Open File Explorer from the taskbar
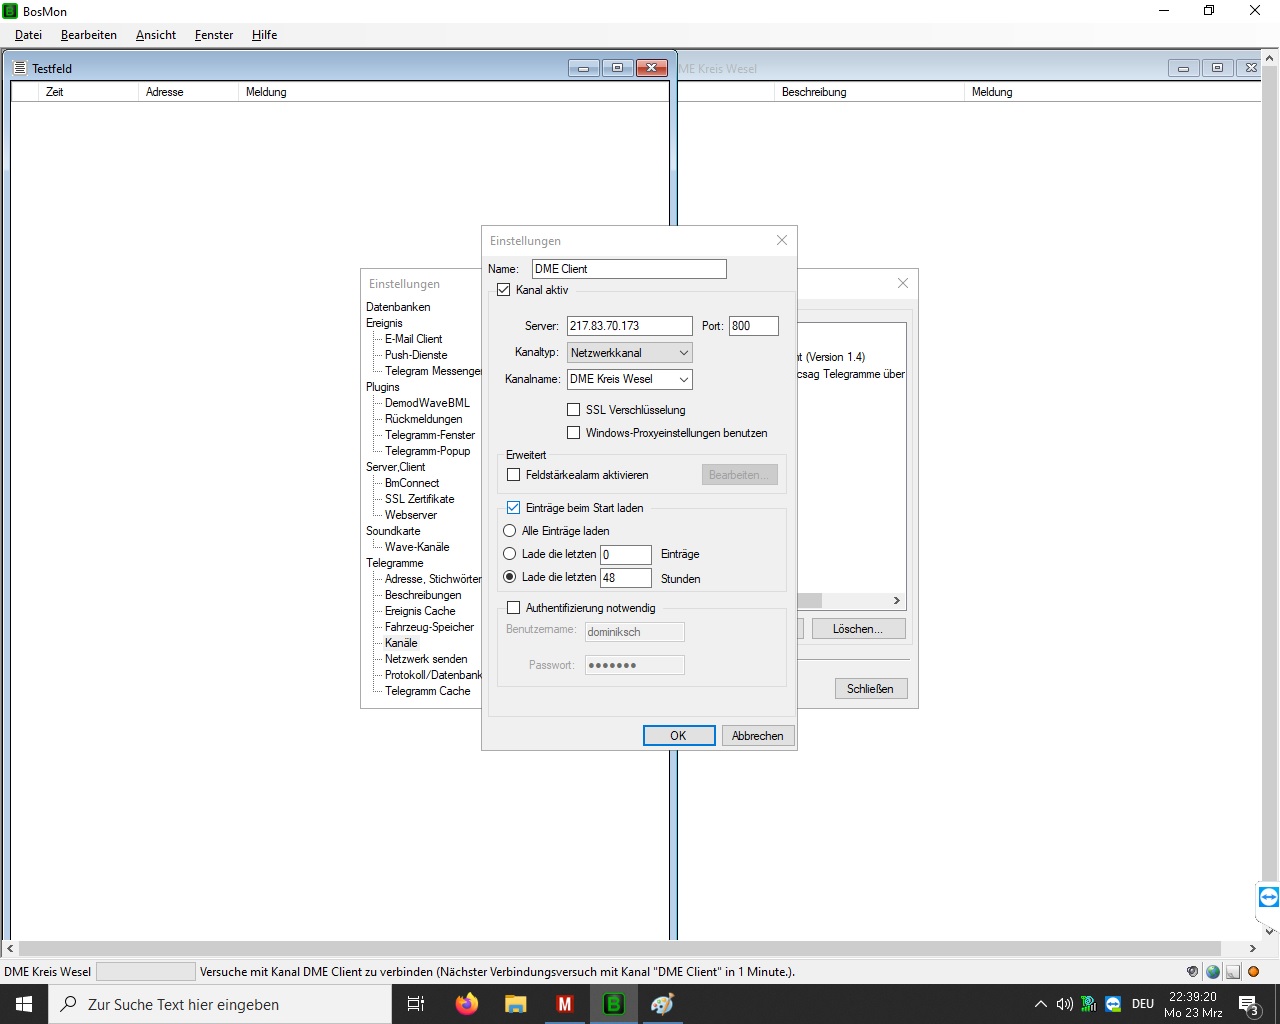The width and height of the screenshot is (1280, 1024). 516,1004
